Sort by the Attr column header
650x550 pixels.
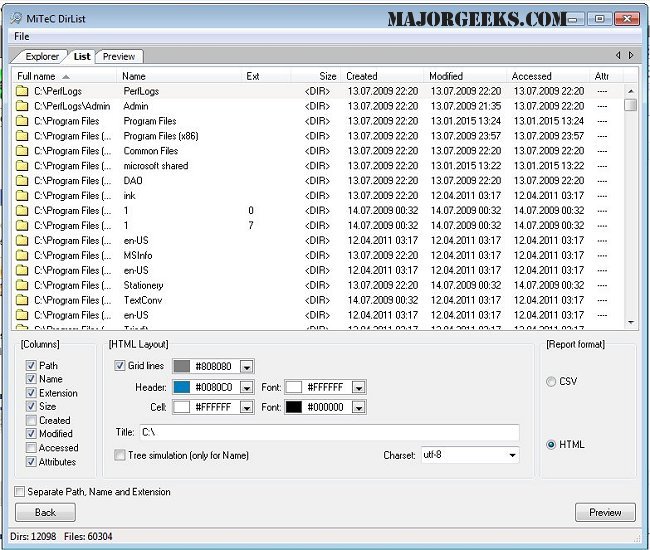click(606, 76)
